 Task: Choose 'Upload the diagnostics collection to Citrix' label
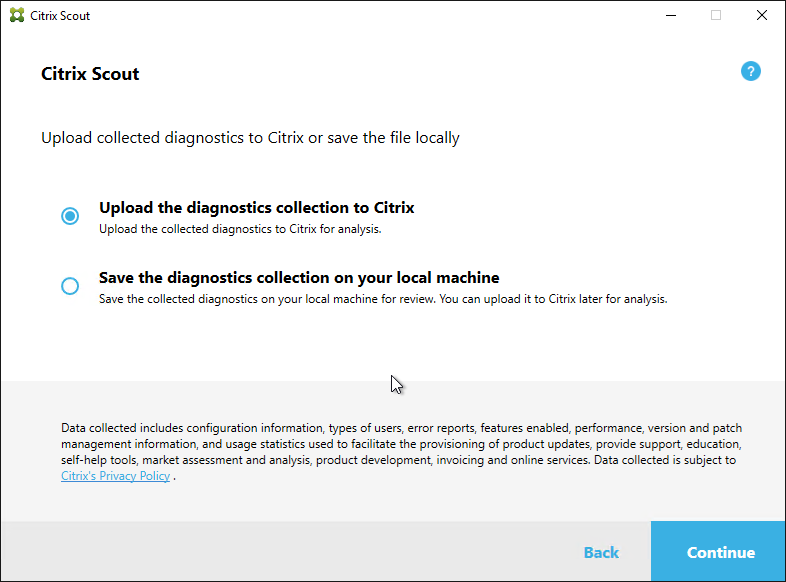click(x=257, y=208)
